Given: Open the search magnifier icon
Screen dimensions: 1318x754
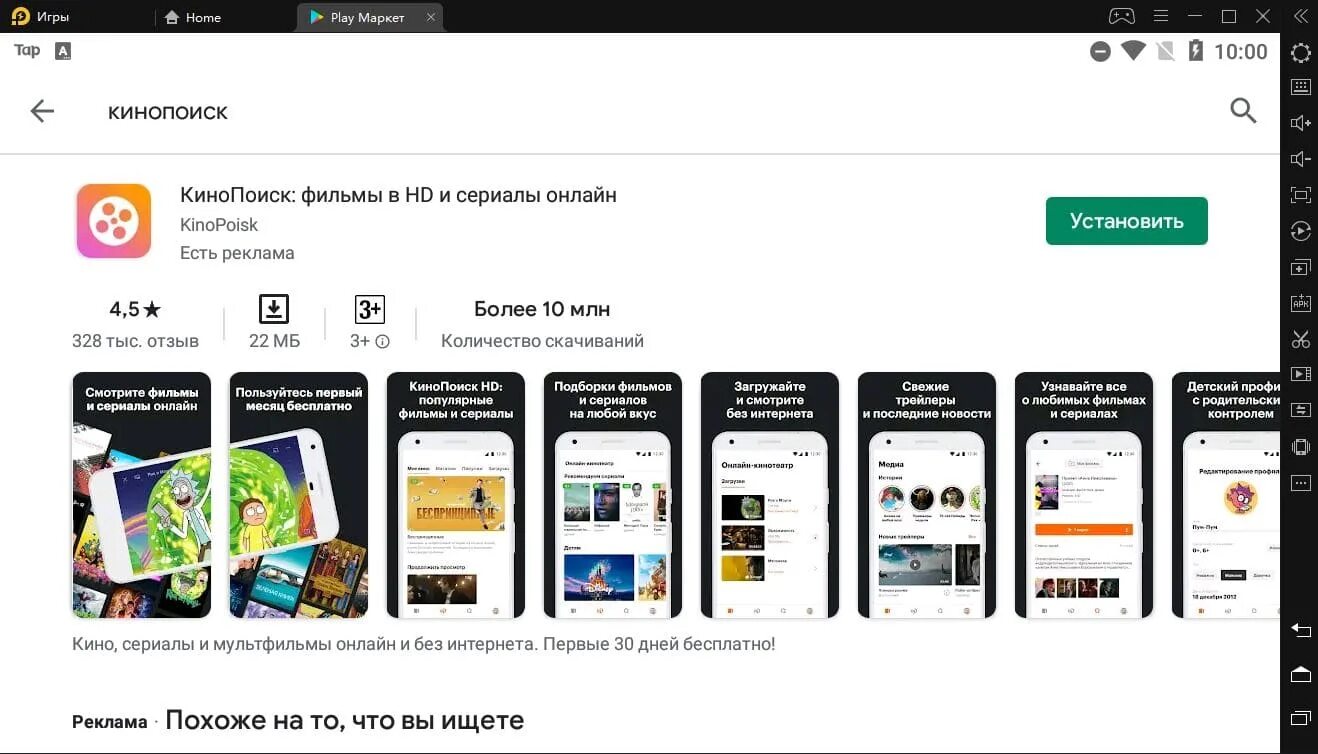Looking at the screenshot, I should 1243,110.
